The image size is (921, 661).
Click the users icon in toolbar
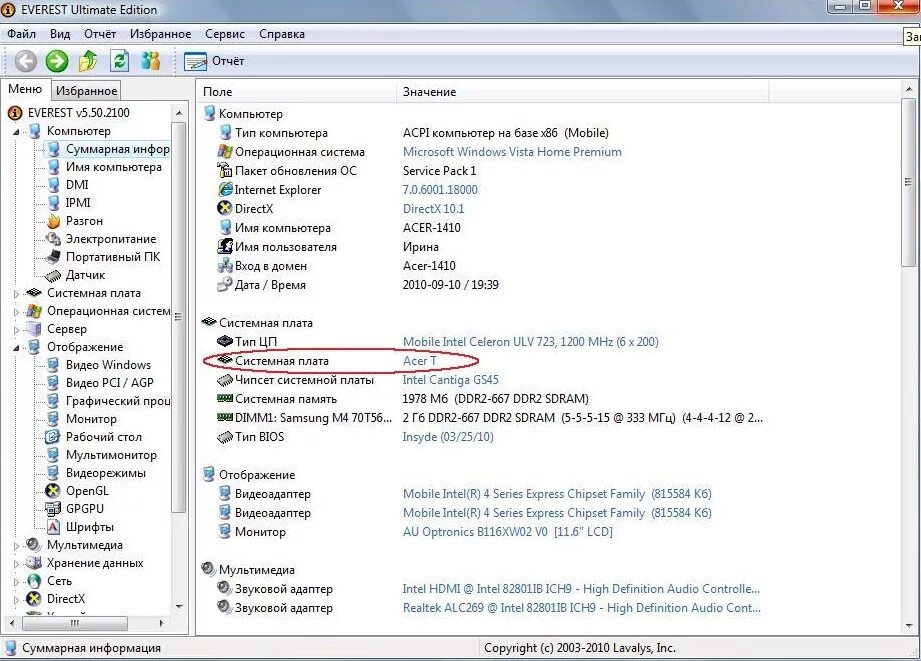pyautogui.click(x=151, y=61)
